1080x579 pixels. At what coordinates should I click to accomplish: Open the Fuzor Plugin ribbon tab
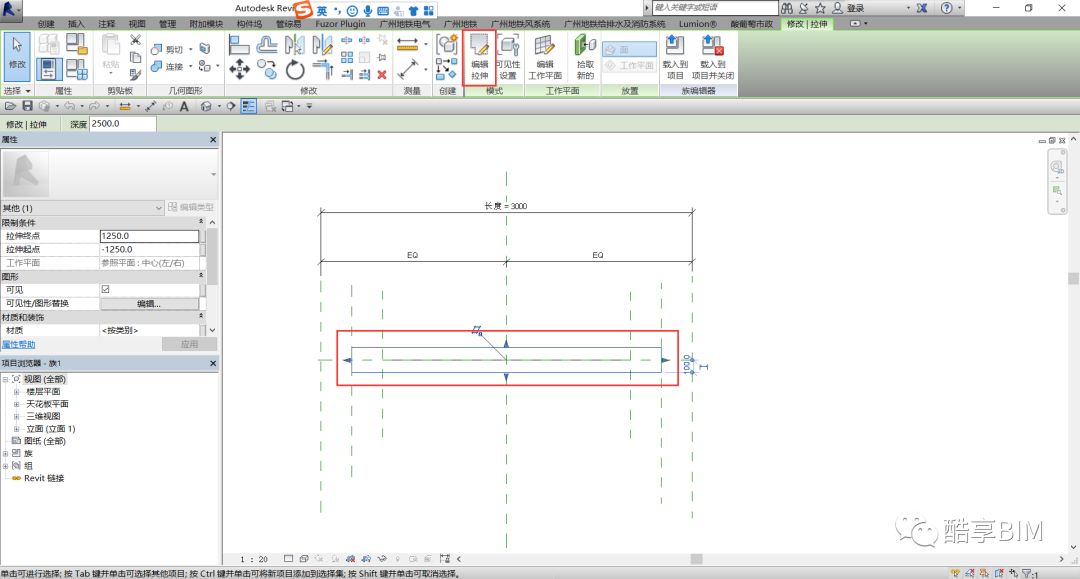pyautogui.click(x=340, y=23)
